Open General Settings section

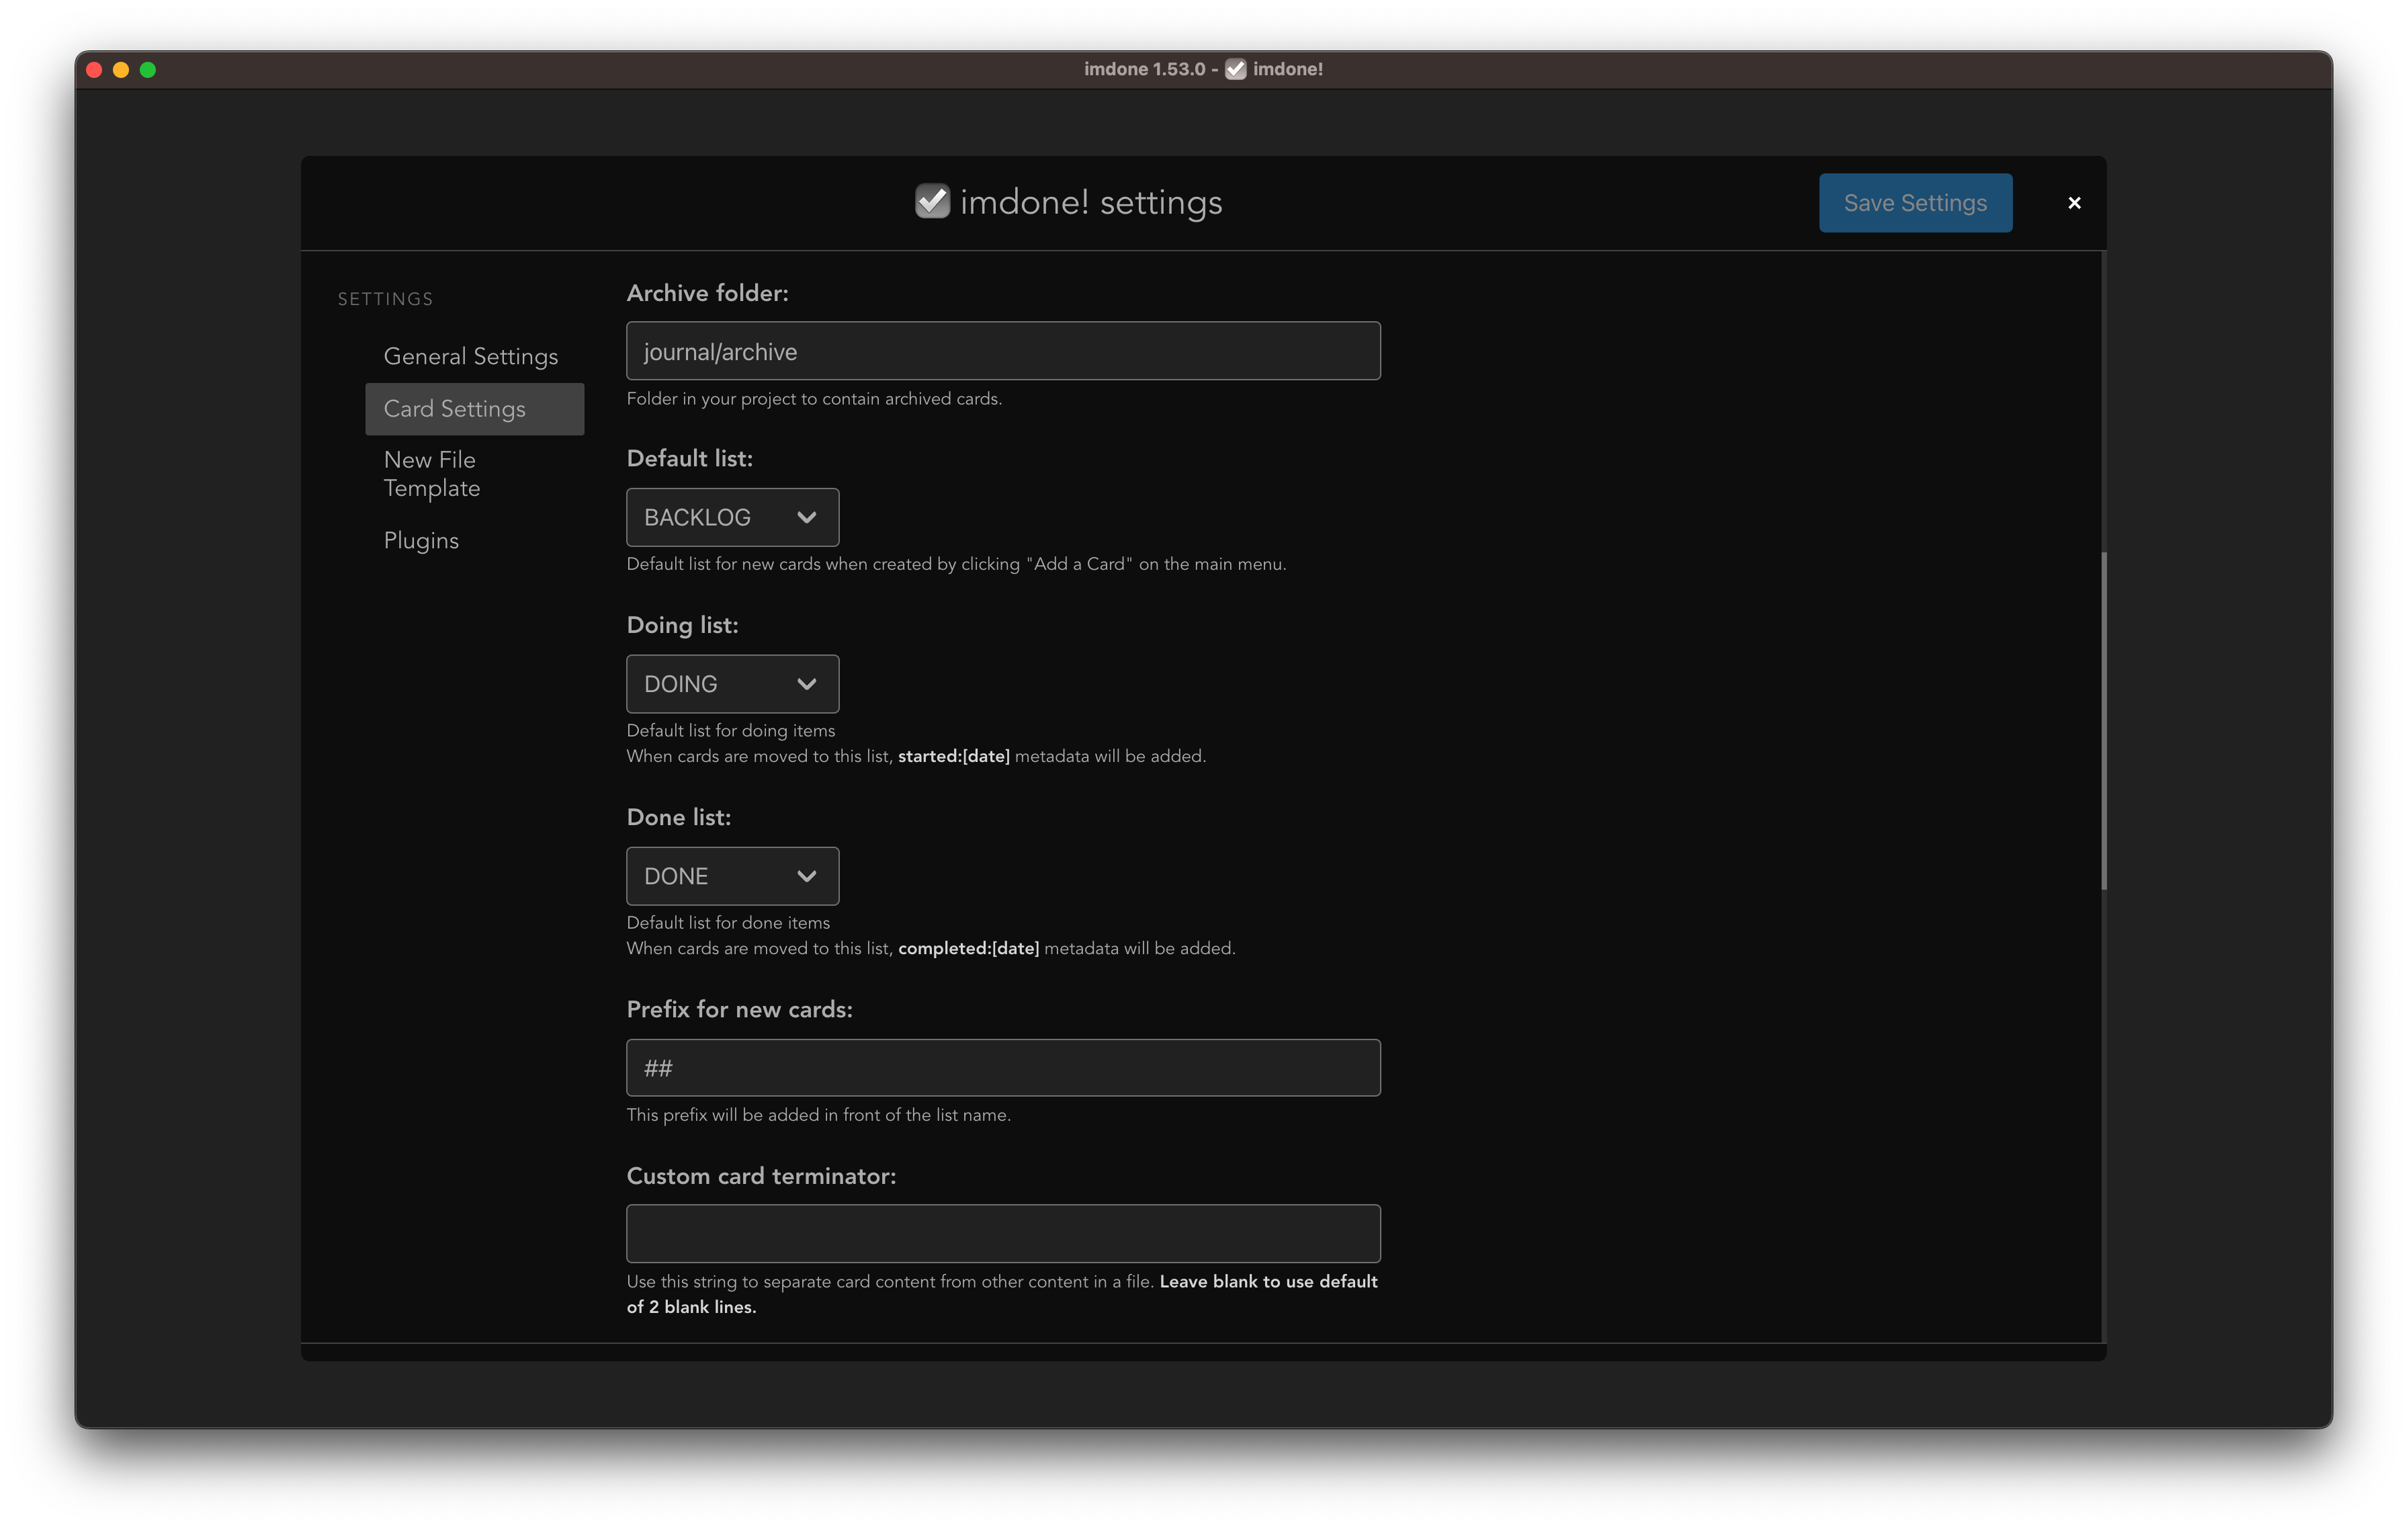[x=471, y=356]
